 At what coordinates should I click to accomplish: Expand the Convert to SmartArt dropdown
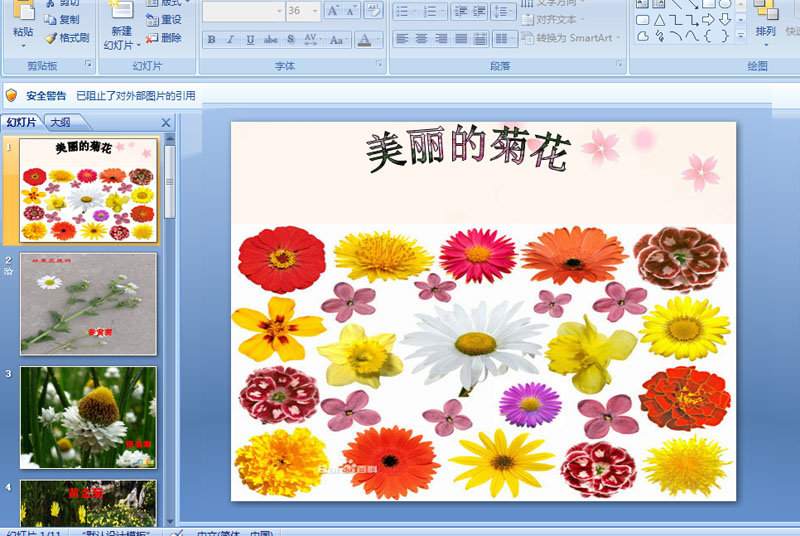tap(618, 38)
